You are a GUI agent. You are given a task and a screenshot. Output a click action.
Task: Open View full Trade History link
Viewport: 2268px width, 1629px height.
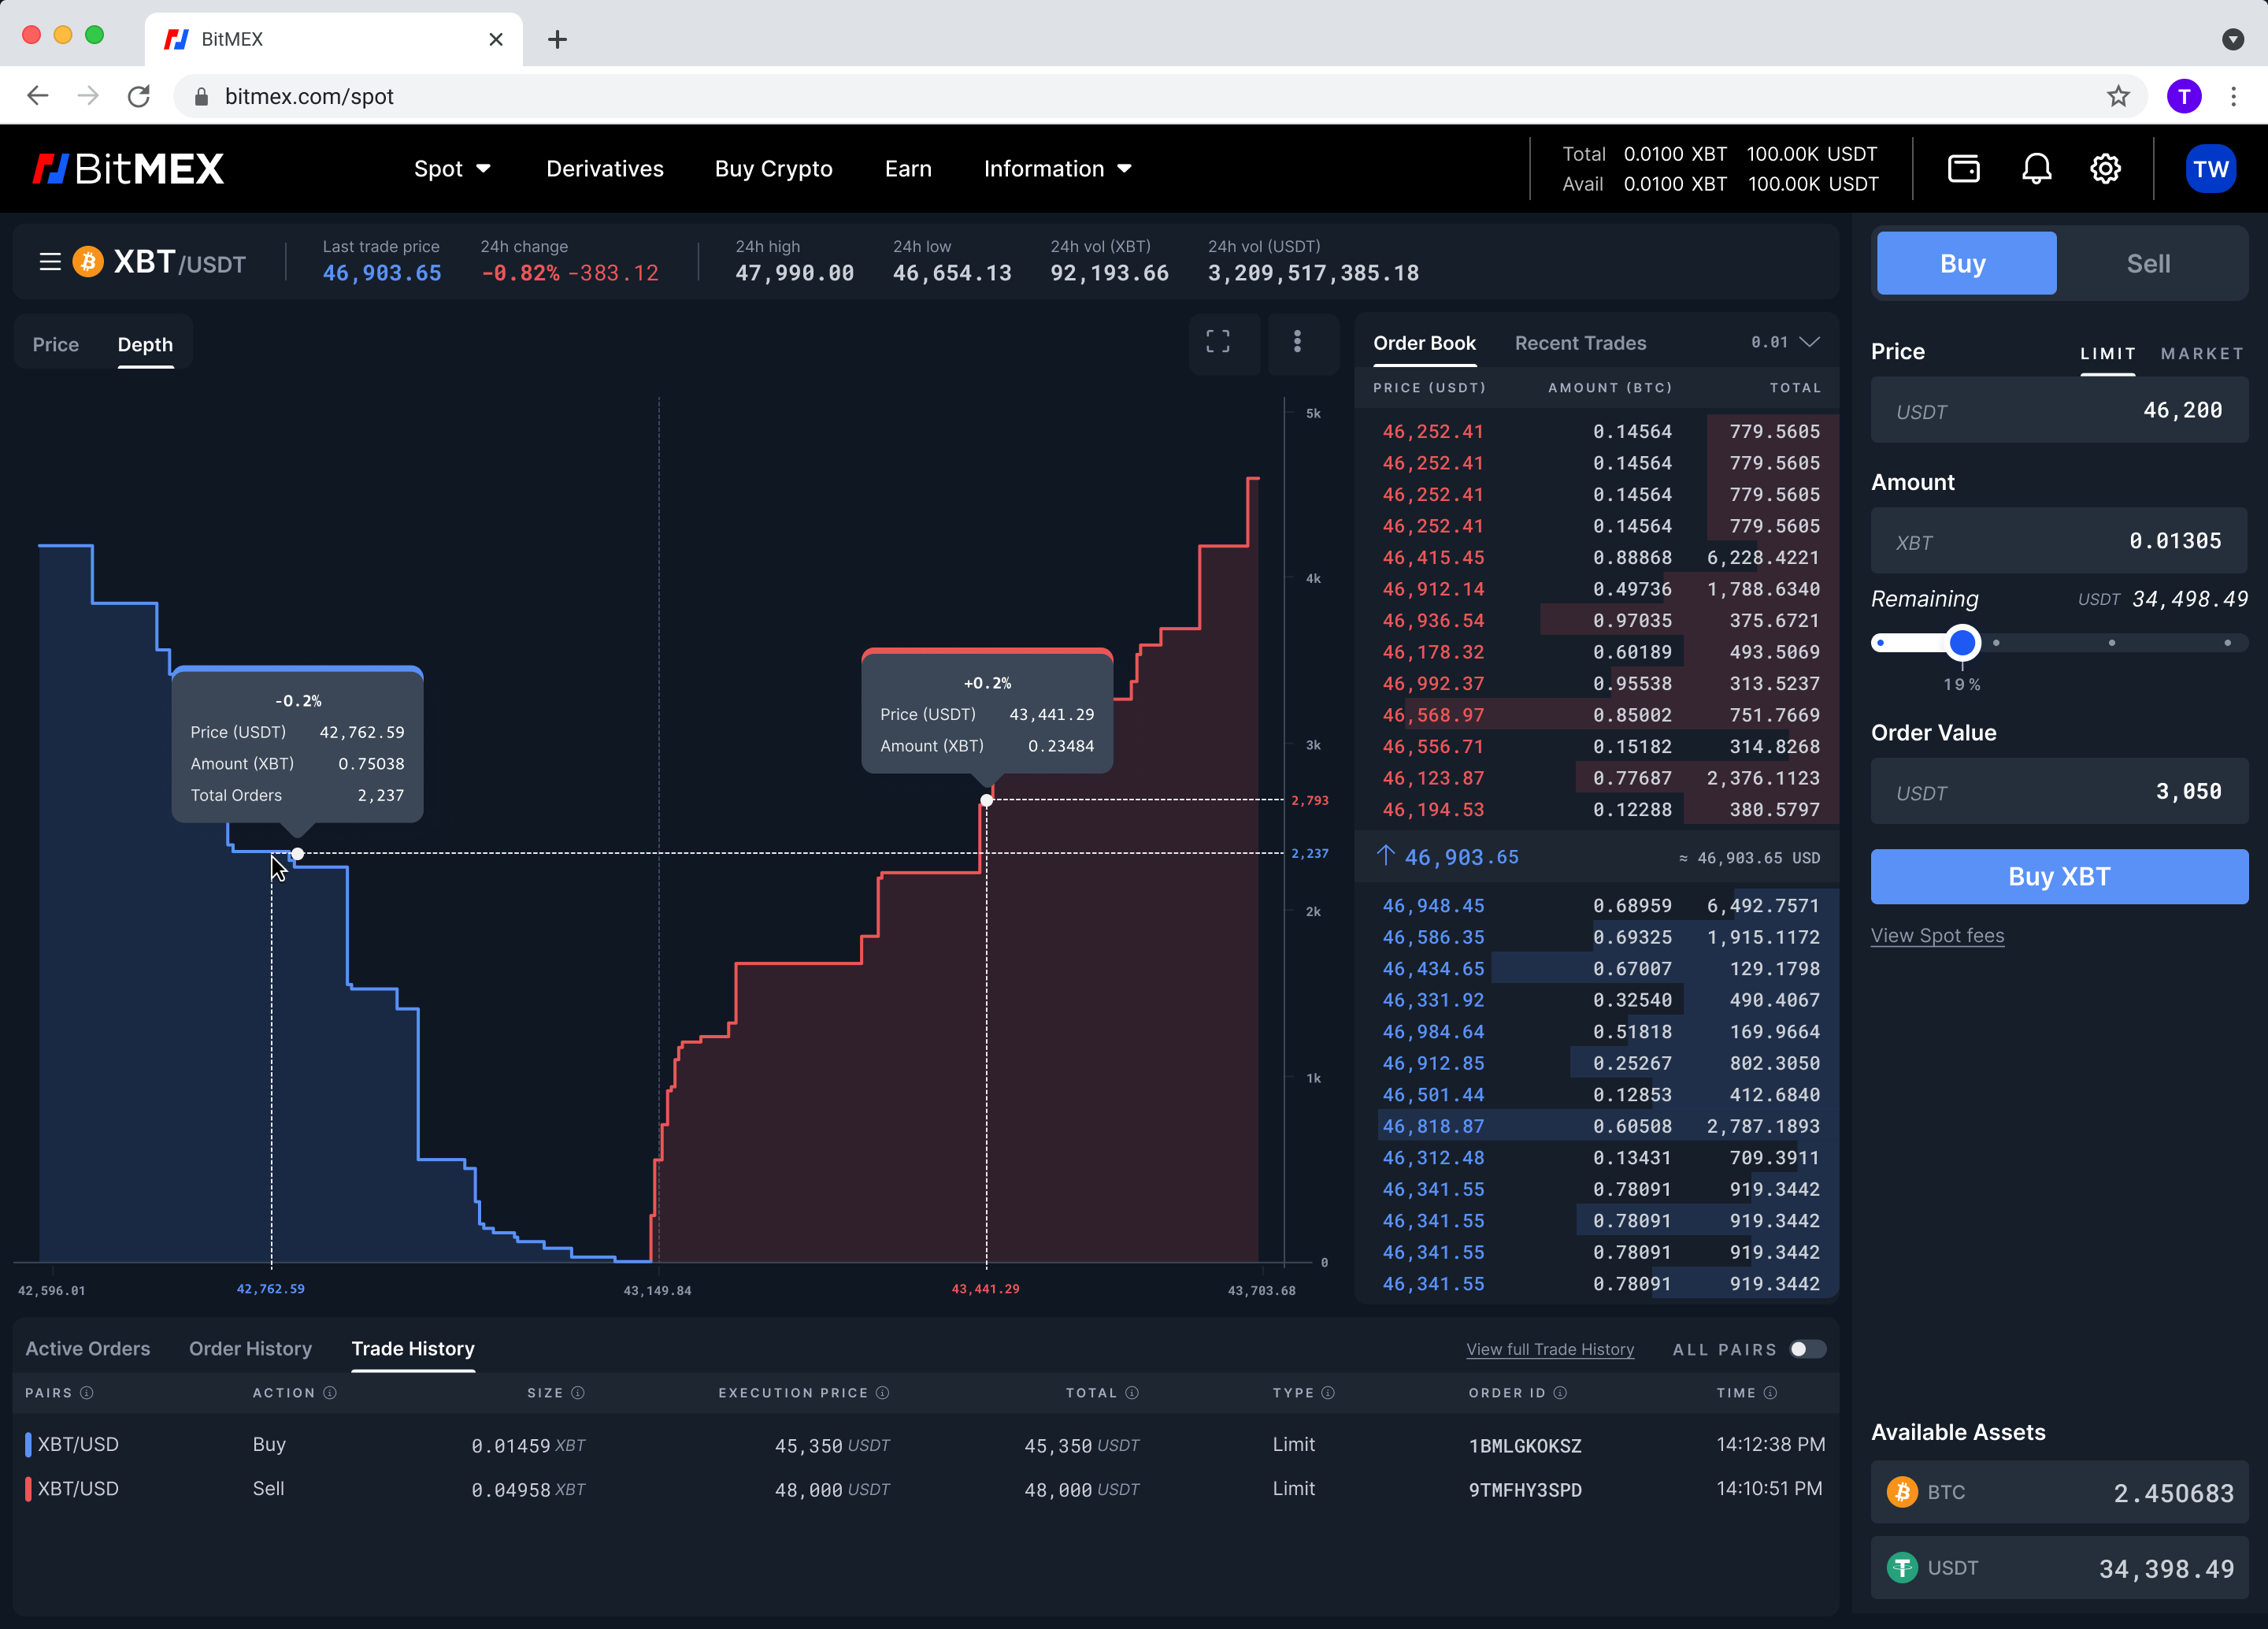pos(1550,1349)
